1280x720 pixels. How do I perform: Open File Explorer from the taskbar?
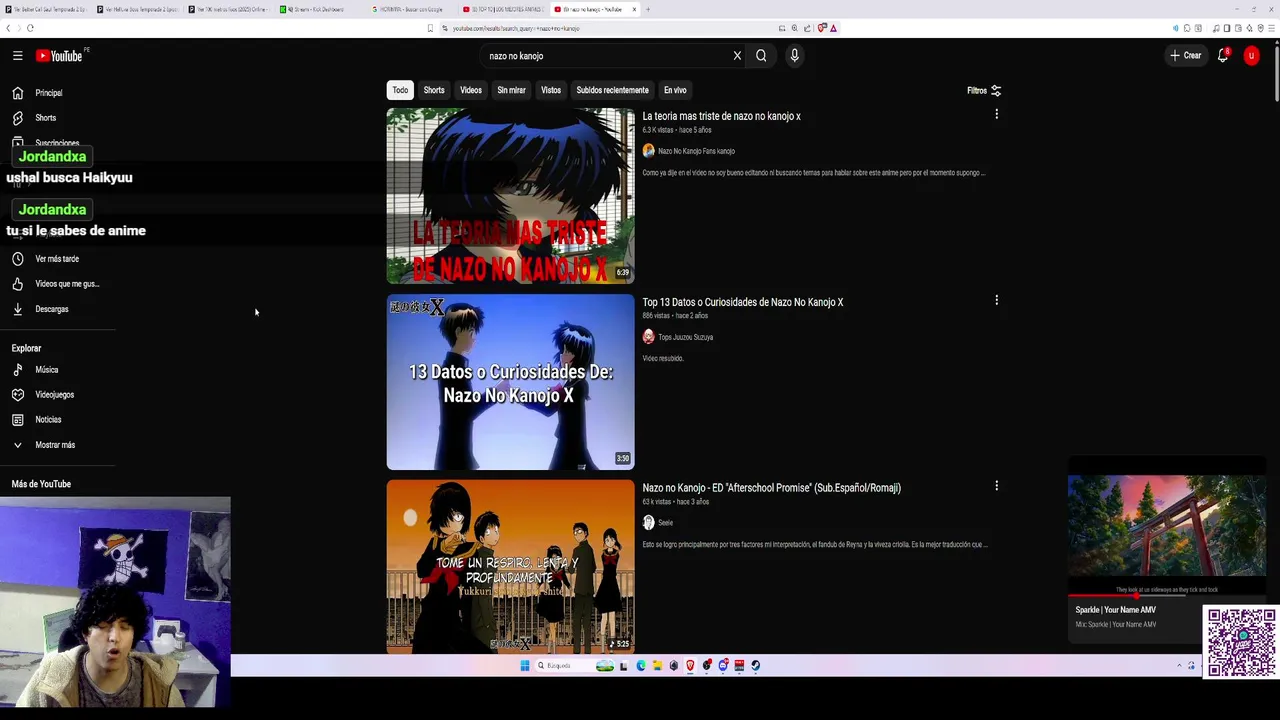(x=657, y=666)
